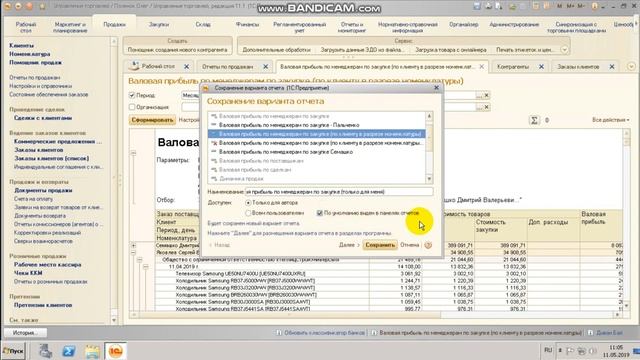
Task: Expand the Сервис commands dropdown arrow
Action: tap(564, 50)
